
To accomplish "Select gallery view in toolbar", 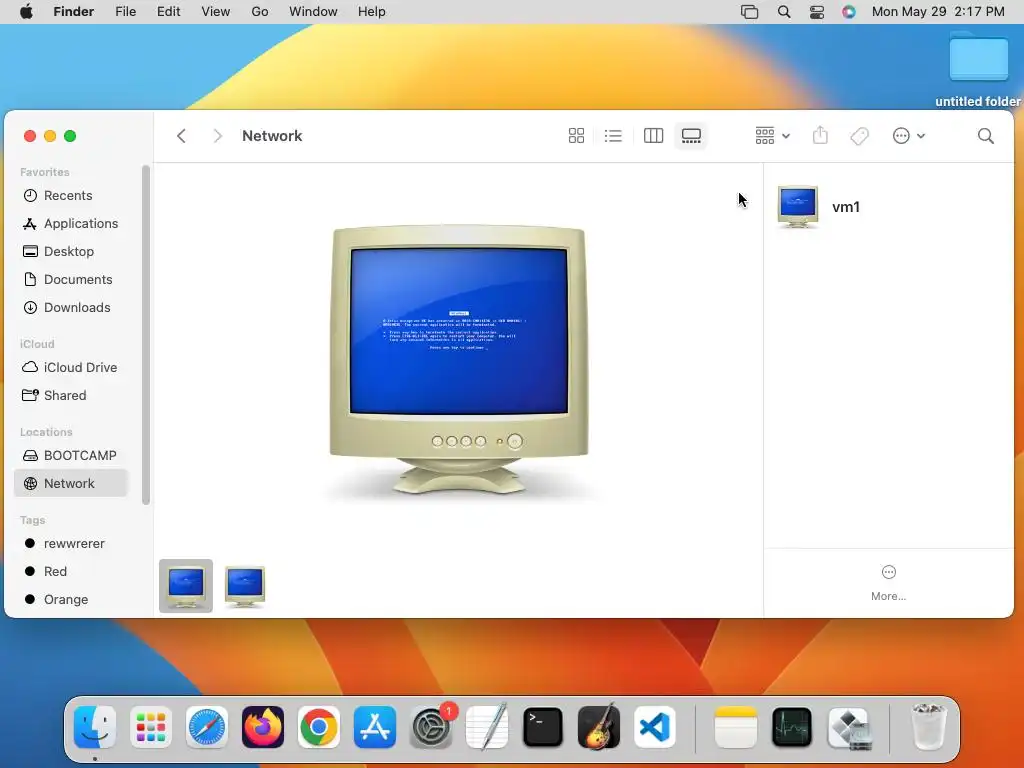I will [x=691, y=136].
